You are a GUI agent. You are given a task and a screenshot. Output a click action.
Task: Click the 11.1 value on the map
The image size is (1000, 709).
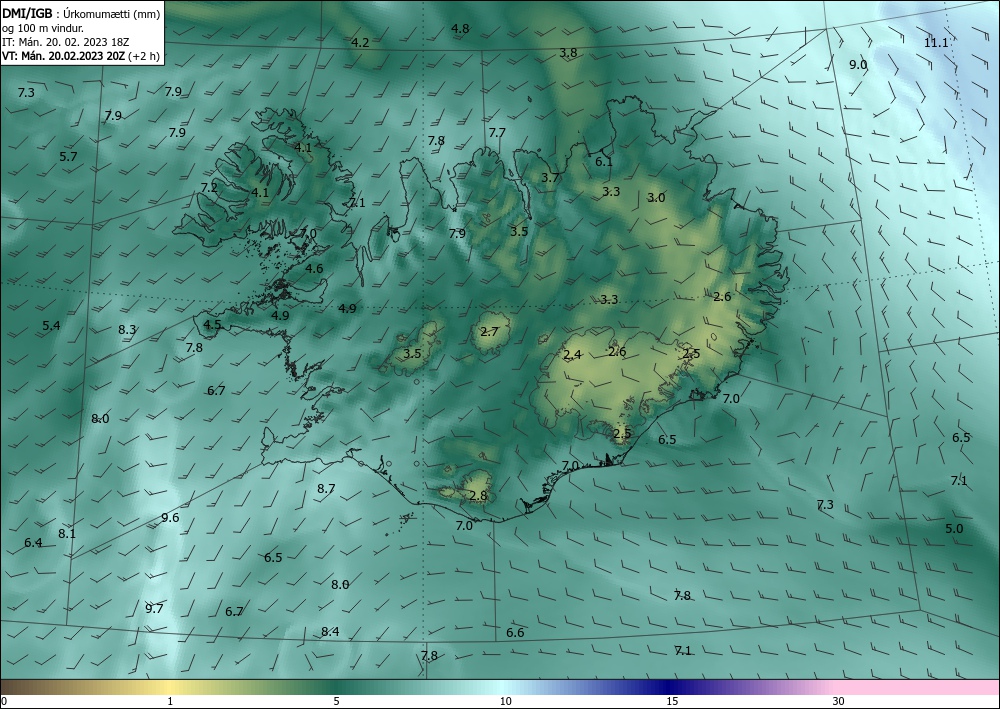pos(936,43)
